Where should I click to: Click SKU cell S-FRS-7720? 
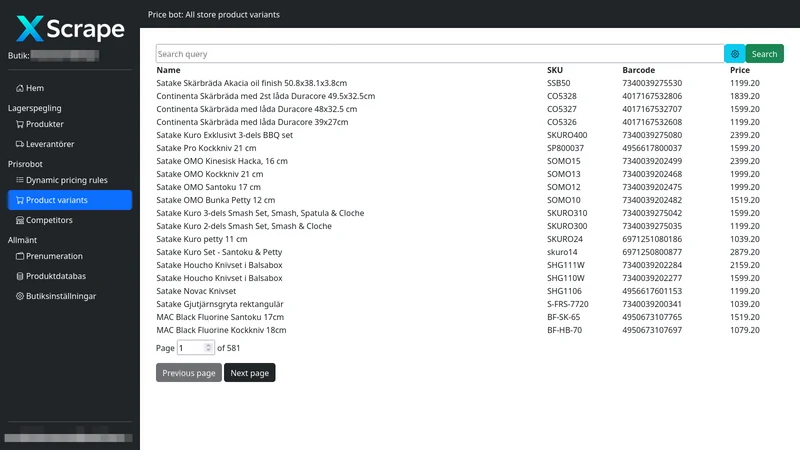(567, 304)
